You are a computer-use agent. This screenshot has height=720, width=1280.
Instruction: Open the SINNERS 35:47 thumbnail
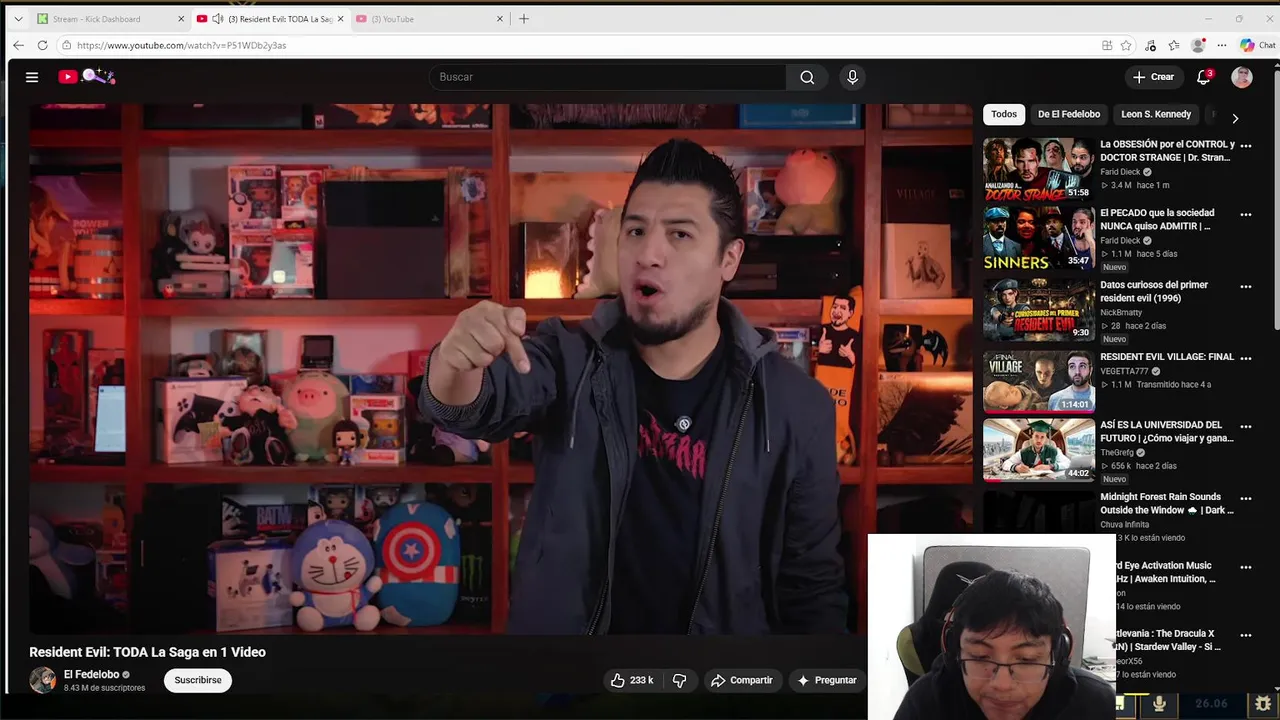1039,238
